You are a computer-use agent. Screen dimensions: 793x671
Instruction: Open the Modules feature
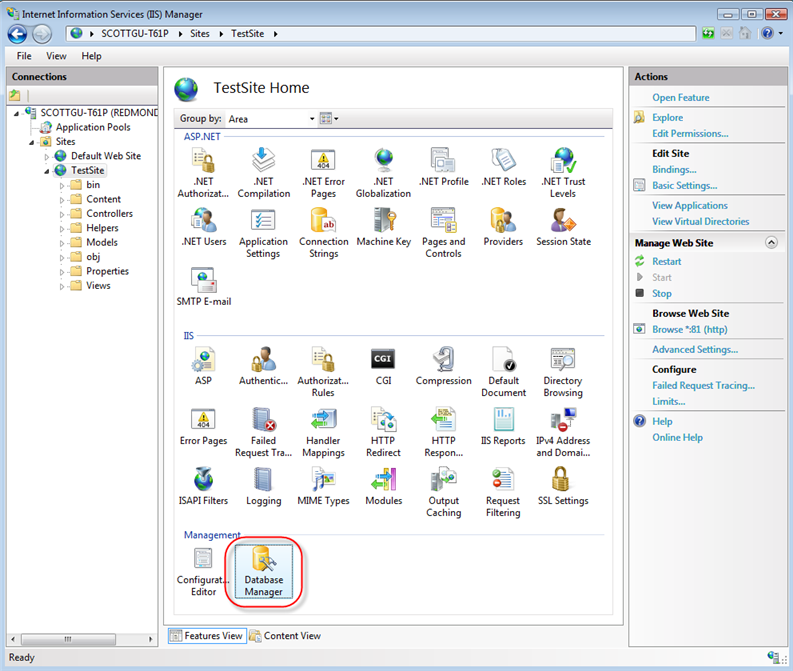383,486
